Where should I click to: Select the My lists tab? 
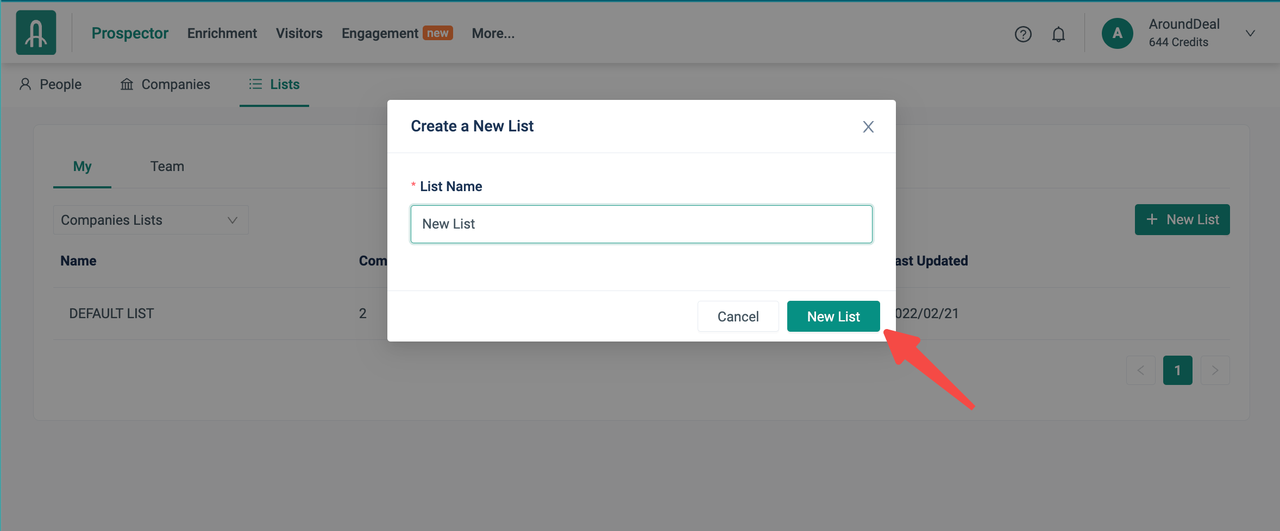pyautogui.click(x=82, y=166)
